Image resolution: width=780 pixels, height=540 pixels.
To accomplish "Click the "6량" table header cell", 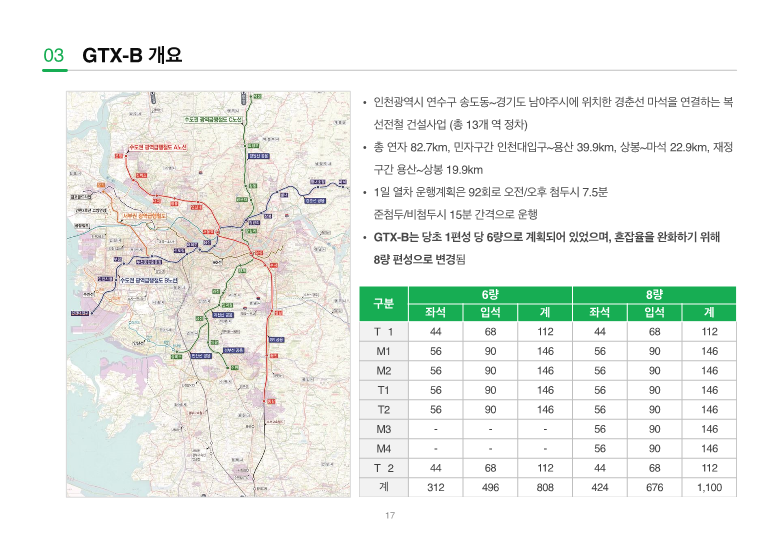I will [490, 295].
